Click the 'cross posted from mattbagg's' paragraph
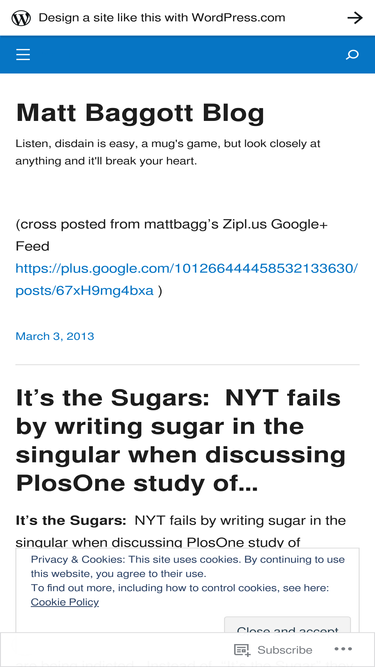Image resolution: width=375 pixels, height=667 pixels. coord(172,235)
